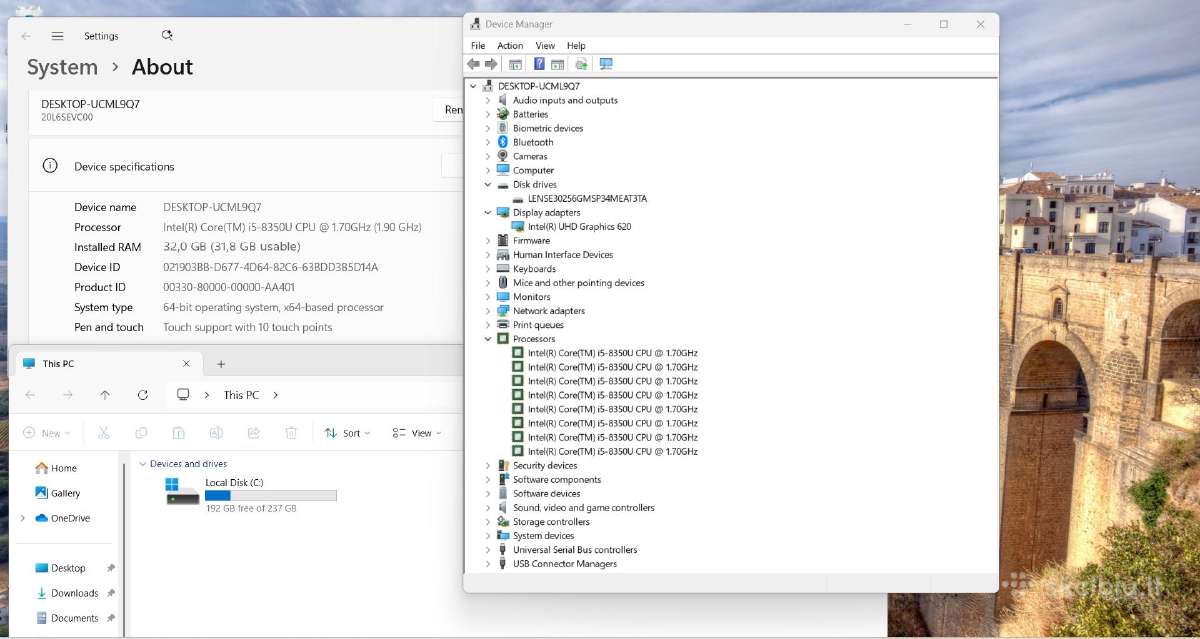Select the Cameras icon in device tree
The height and width of the screenshot is (639, 1200).
coord(503,156)
